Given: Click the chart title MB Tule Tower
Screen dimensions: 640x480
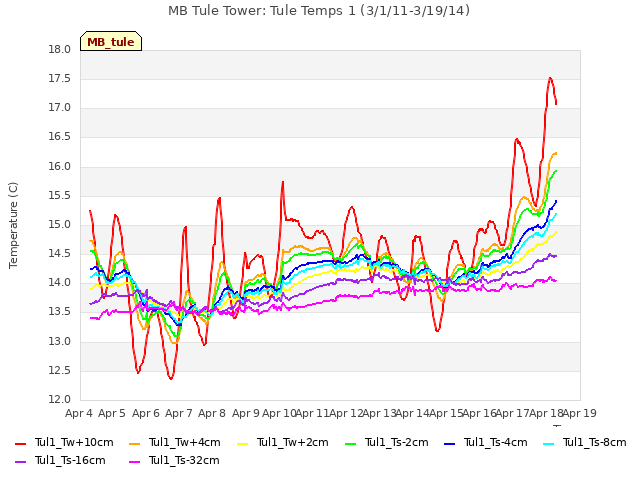Looking at the screenshot, I should pos(319,11).
